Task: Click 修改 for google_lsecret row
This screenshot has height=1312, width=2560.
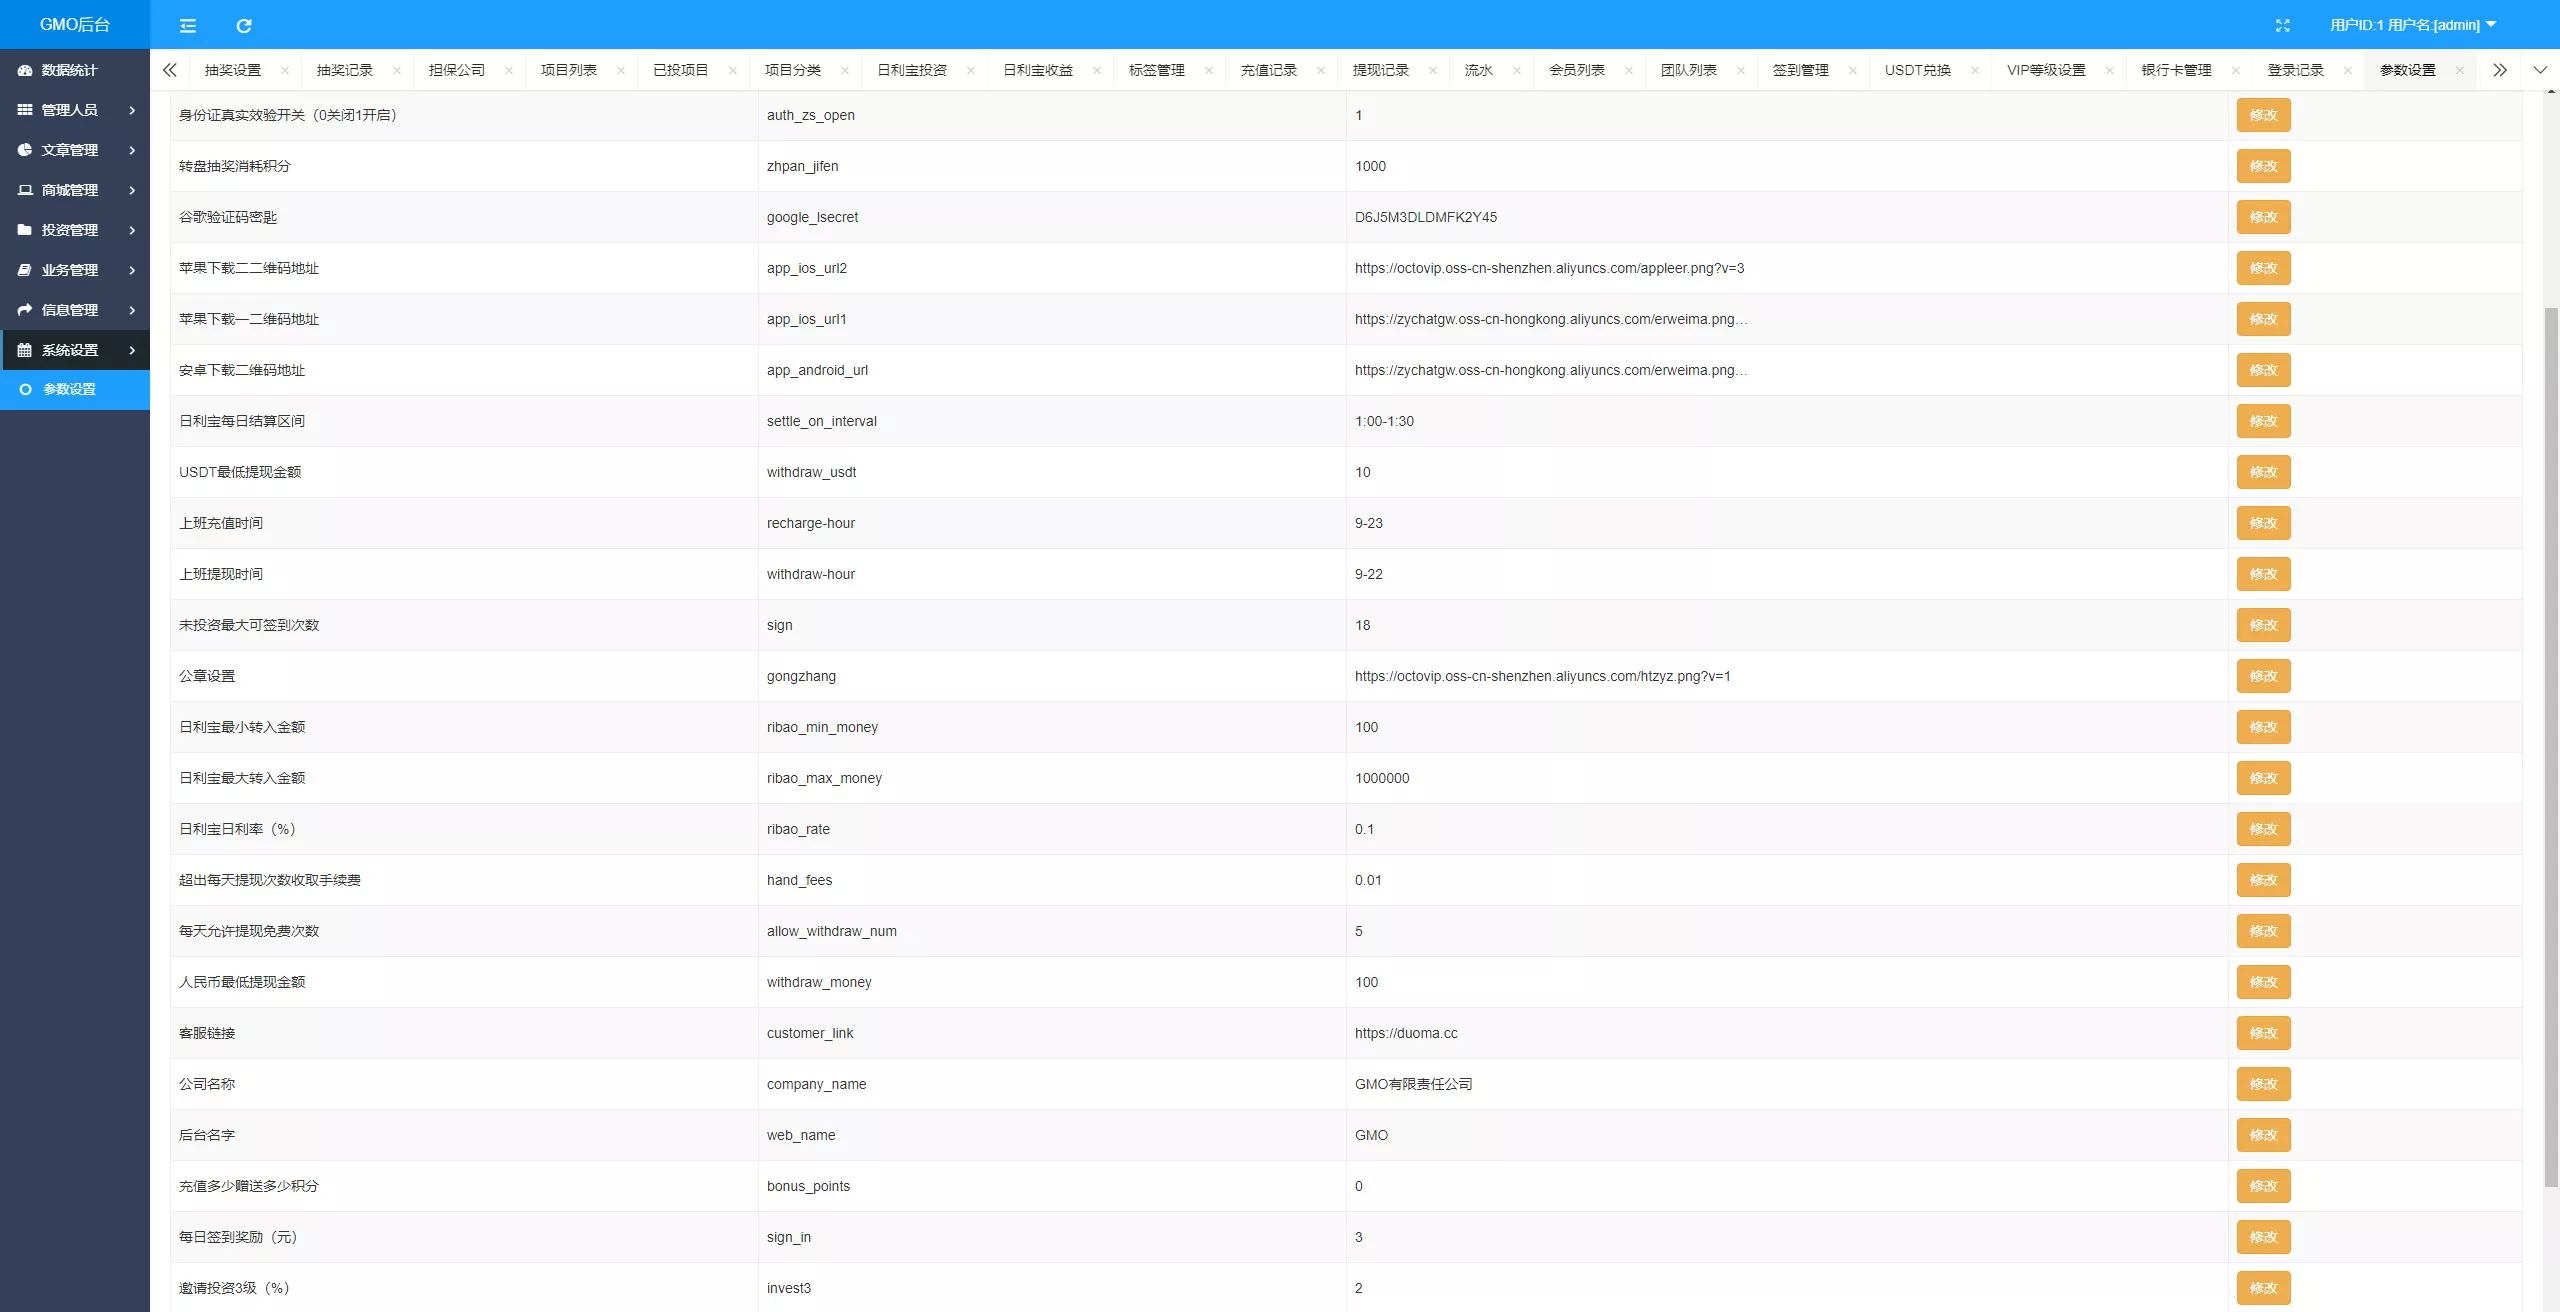Action: tap(2263, 217)
